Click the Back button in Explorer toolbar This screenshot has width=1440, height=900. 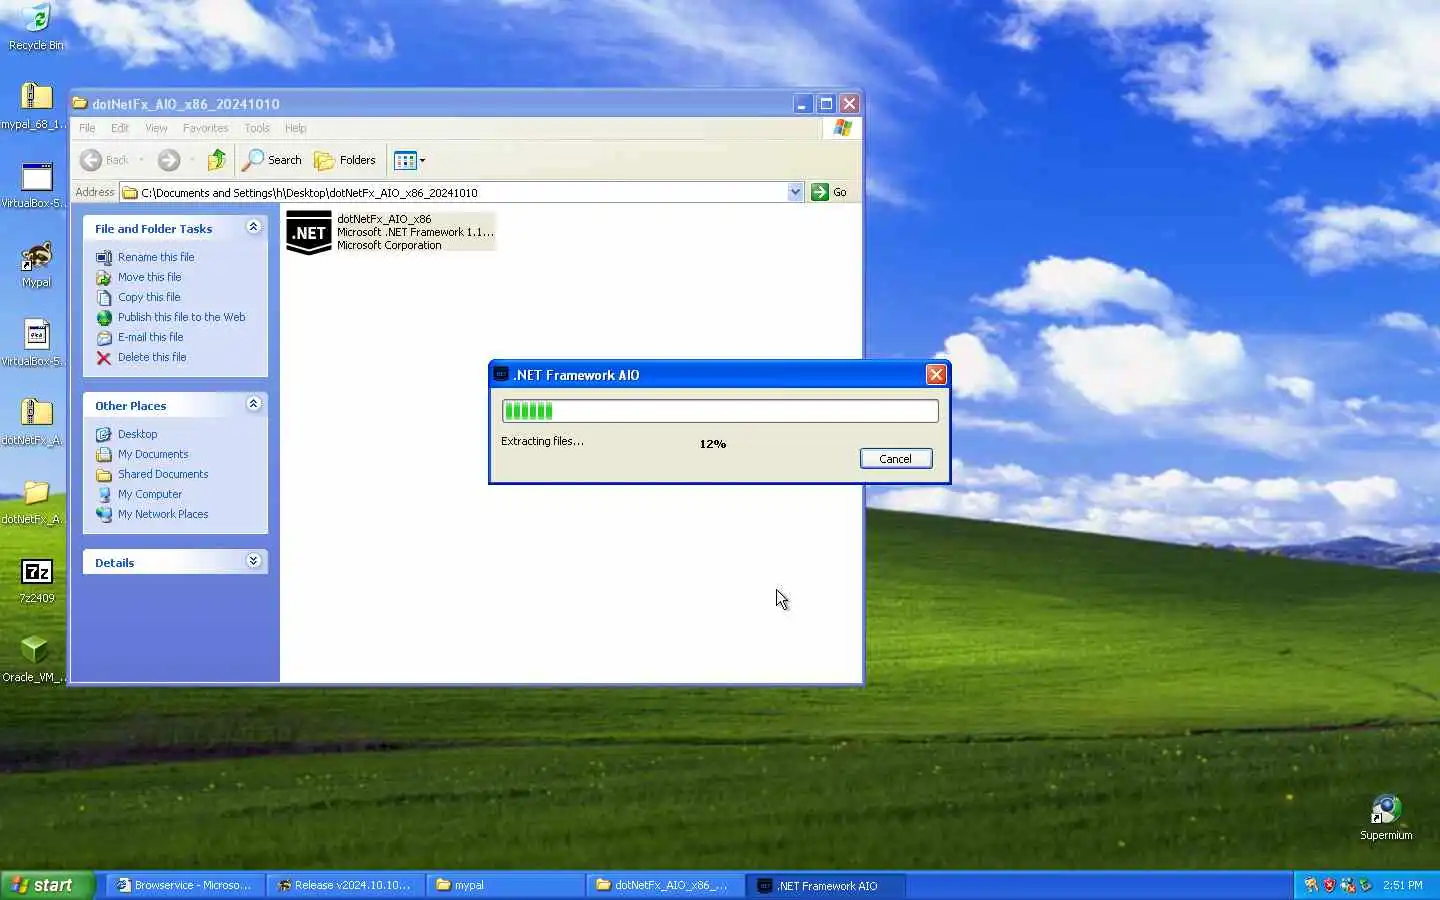(105, 160)
